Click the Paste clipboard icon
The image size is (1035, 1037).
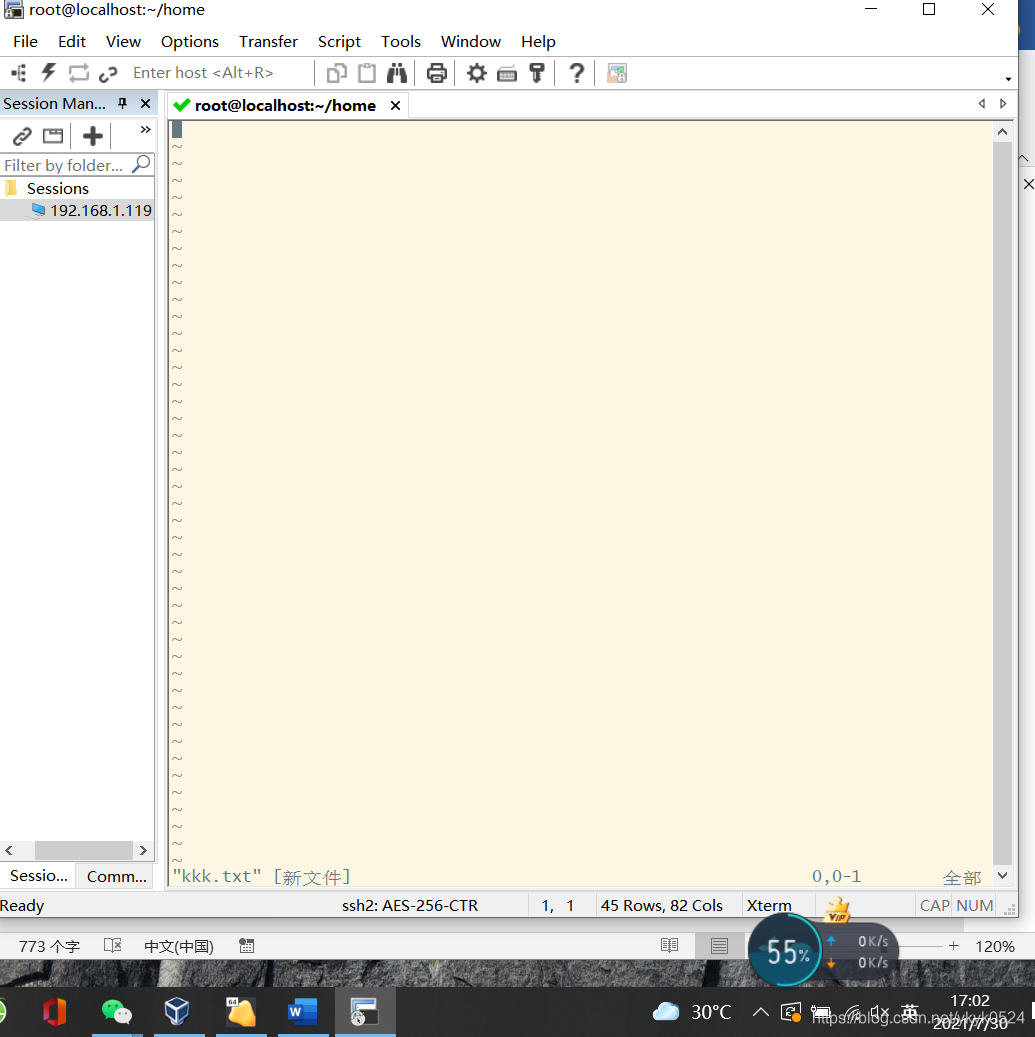point(367,73)
